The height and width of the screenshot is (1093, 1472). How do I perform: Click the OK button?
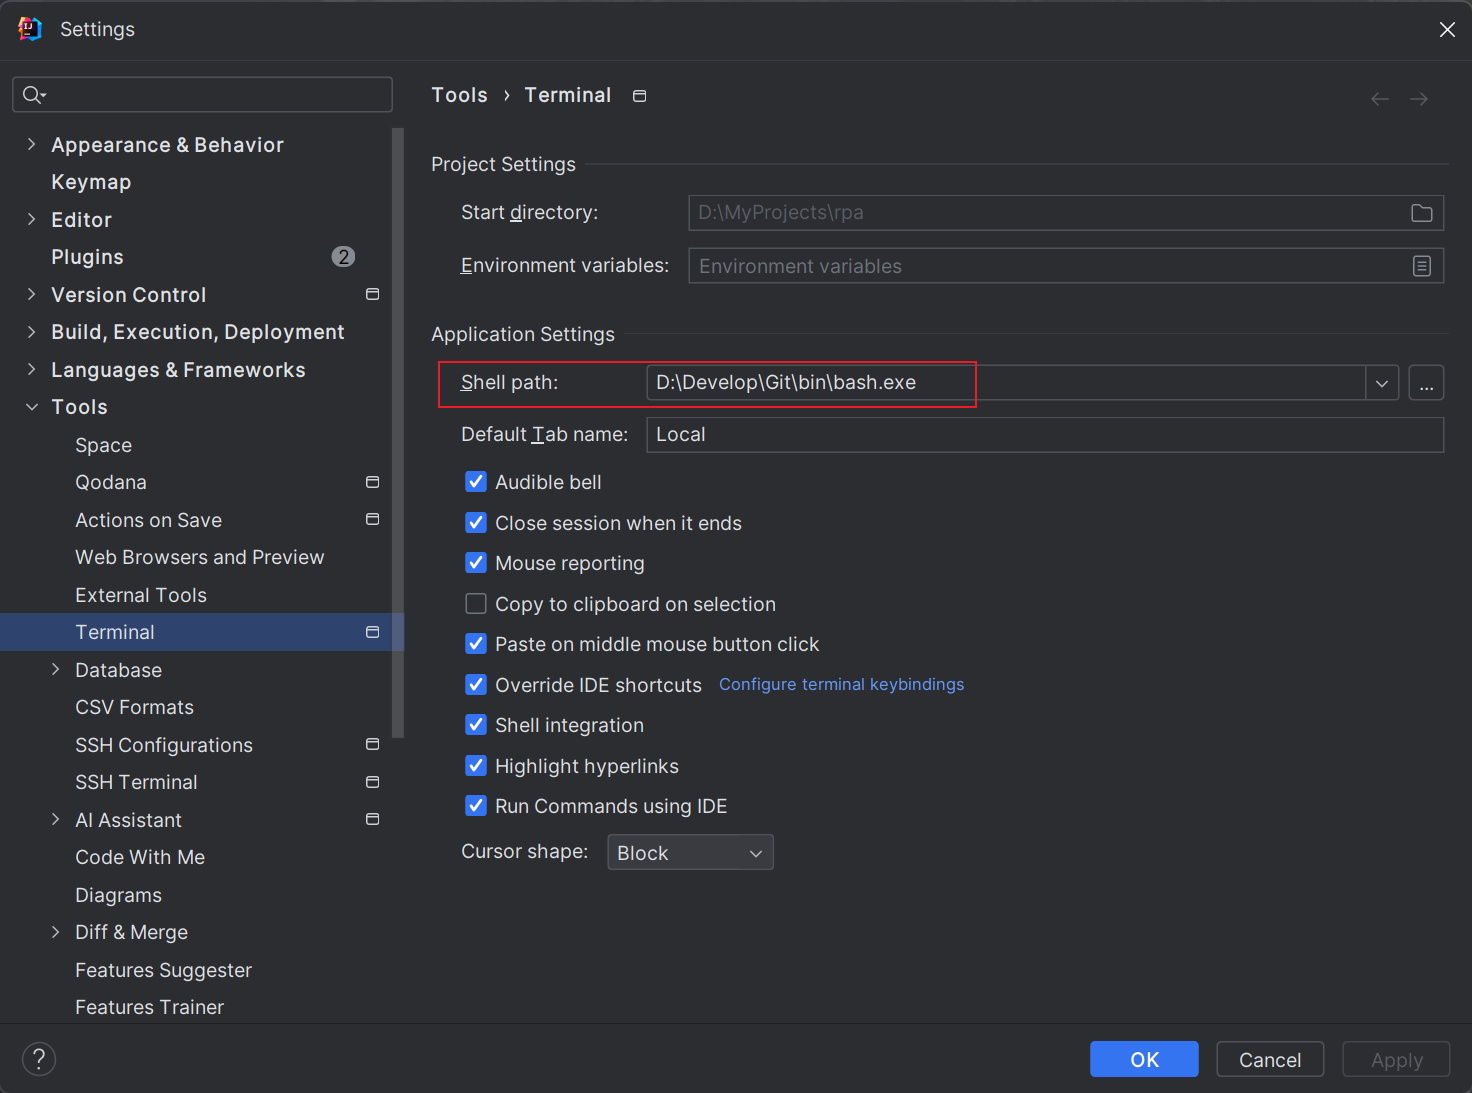[1144, 1059]
